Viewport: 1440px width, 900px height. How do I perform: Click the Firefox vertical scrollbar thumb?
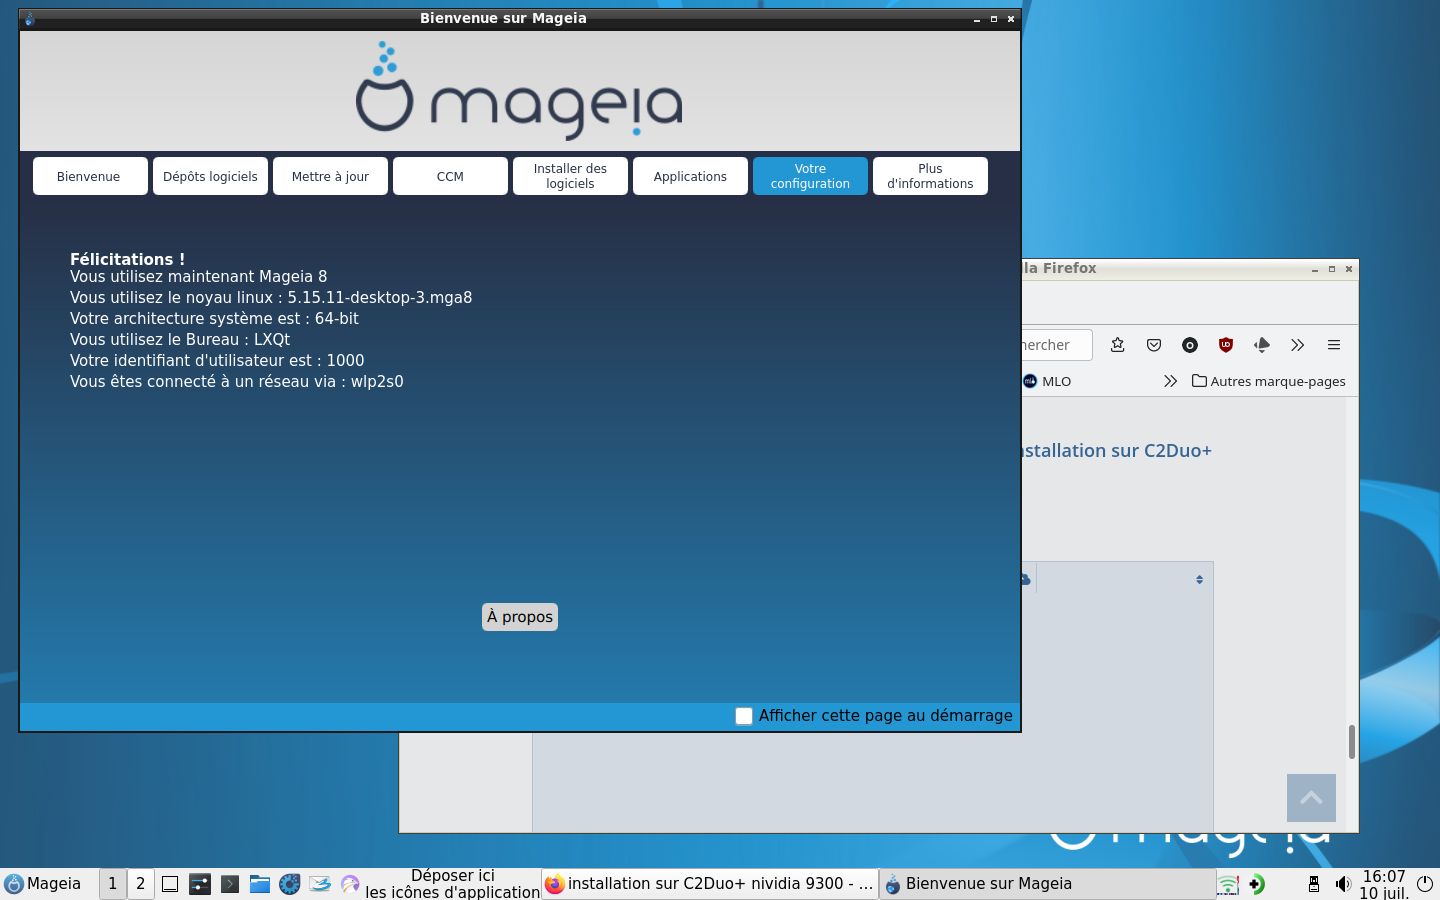pyautogui.click(x=1352, y=742)
